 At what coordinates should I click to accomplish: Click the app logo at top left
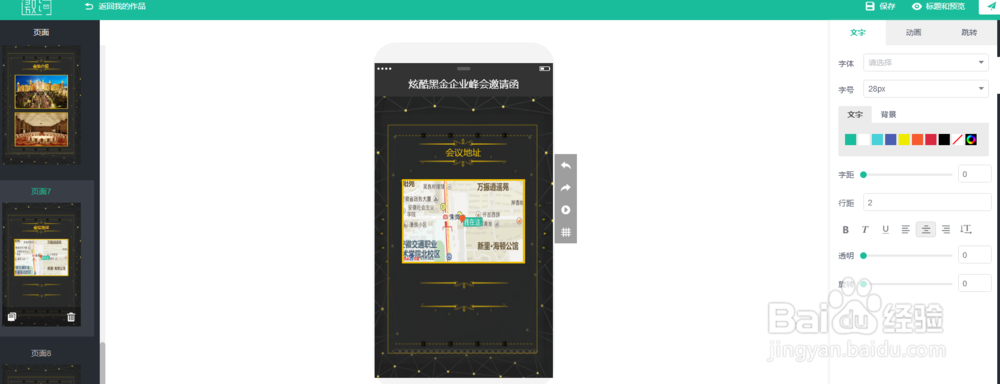36,8
